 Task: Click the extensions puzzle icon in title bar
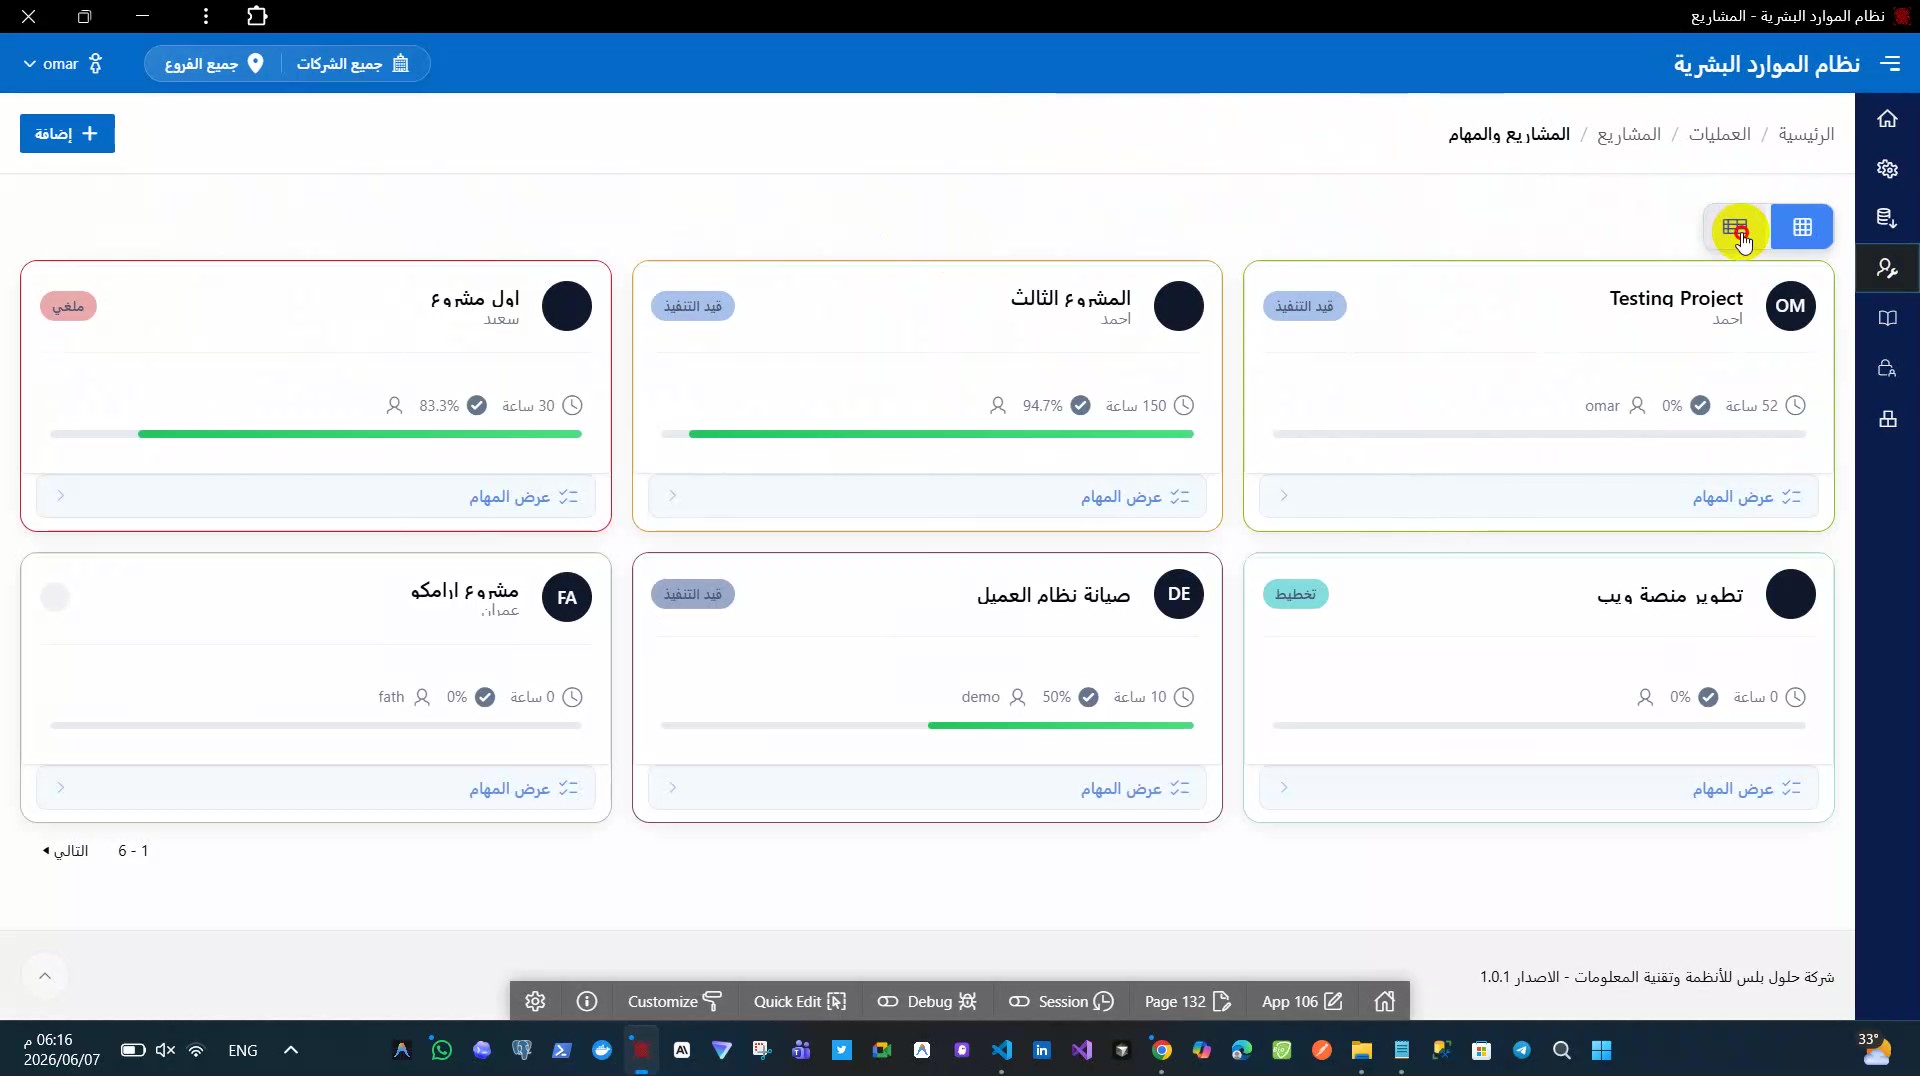[x=257, y=16]
